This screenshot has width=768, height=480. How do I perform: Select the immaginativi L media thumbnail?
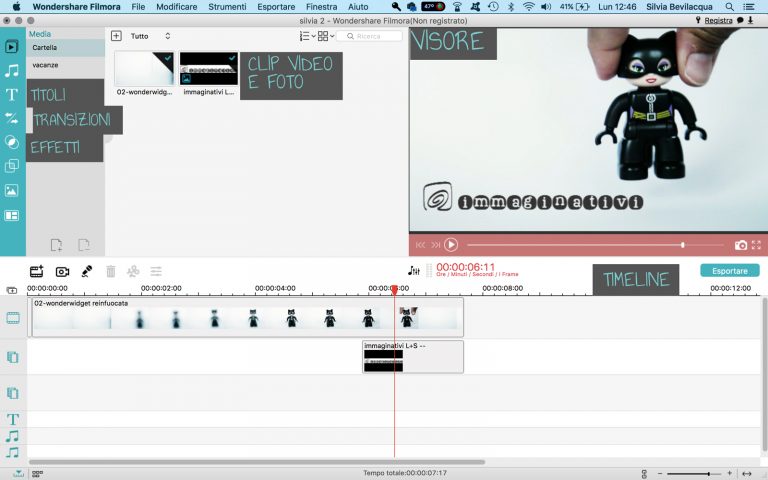point(209,69)
